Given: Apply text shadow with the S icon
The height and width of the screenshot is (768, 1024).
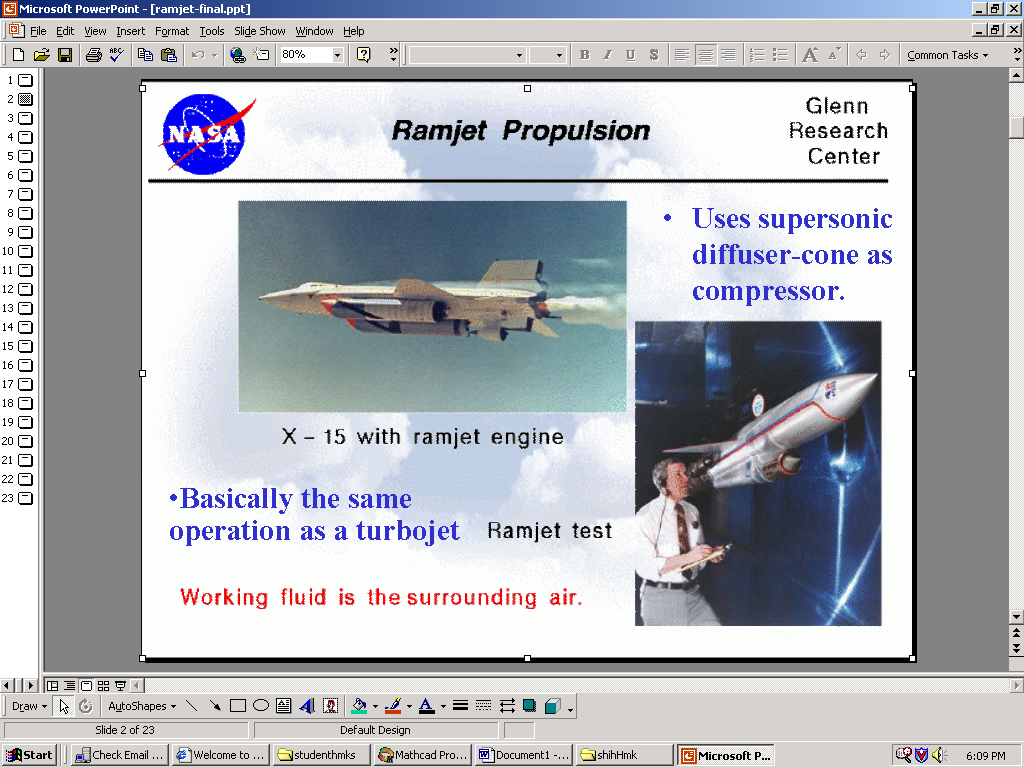Looking at the screenshot, I should pos(654,55).
